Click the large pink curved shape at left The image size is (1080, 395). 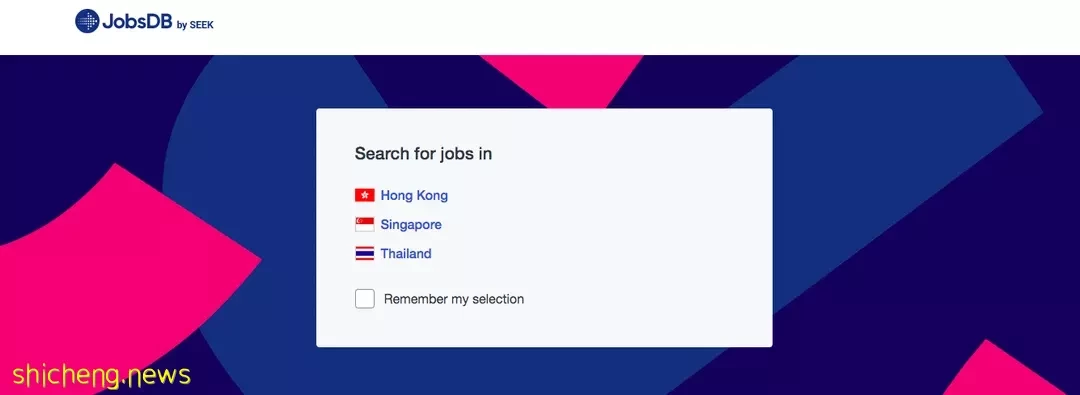(x=110, y=276)
